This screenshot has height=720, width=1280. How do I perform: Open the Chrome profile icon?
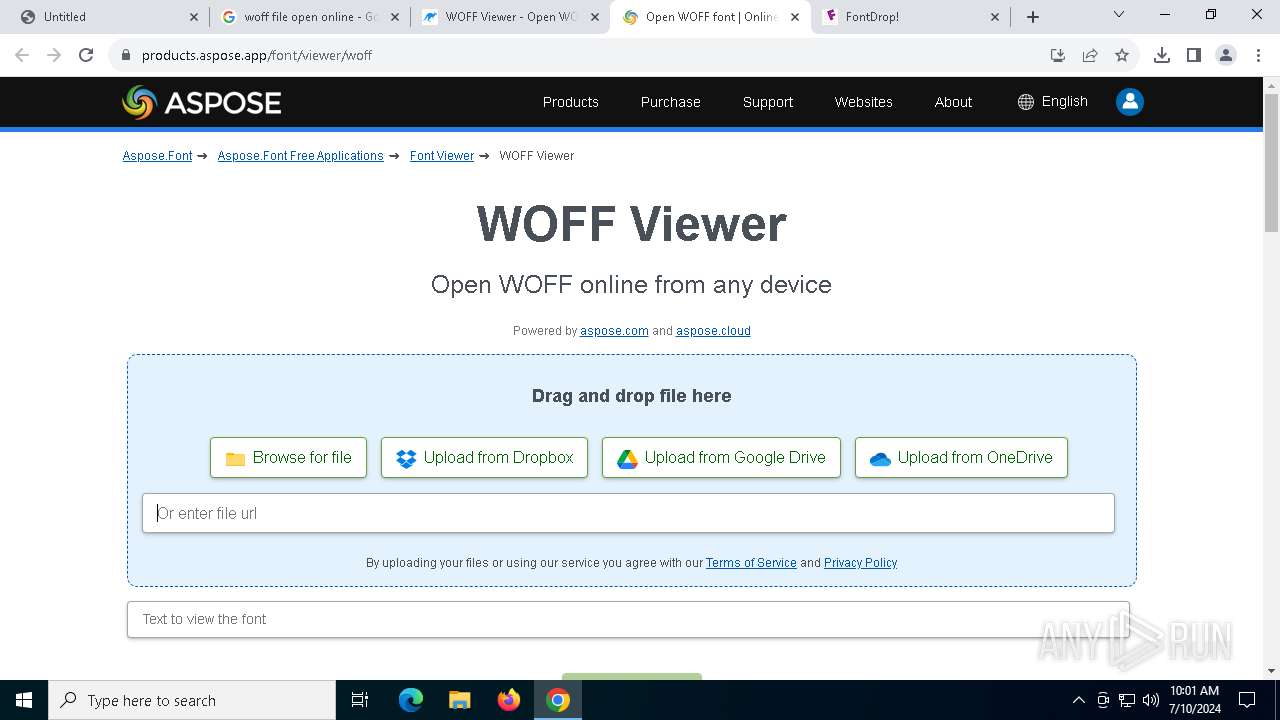(x=1226, y=55)
